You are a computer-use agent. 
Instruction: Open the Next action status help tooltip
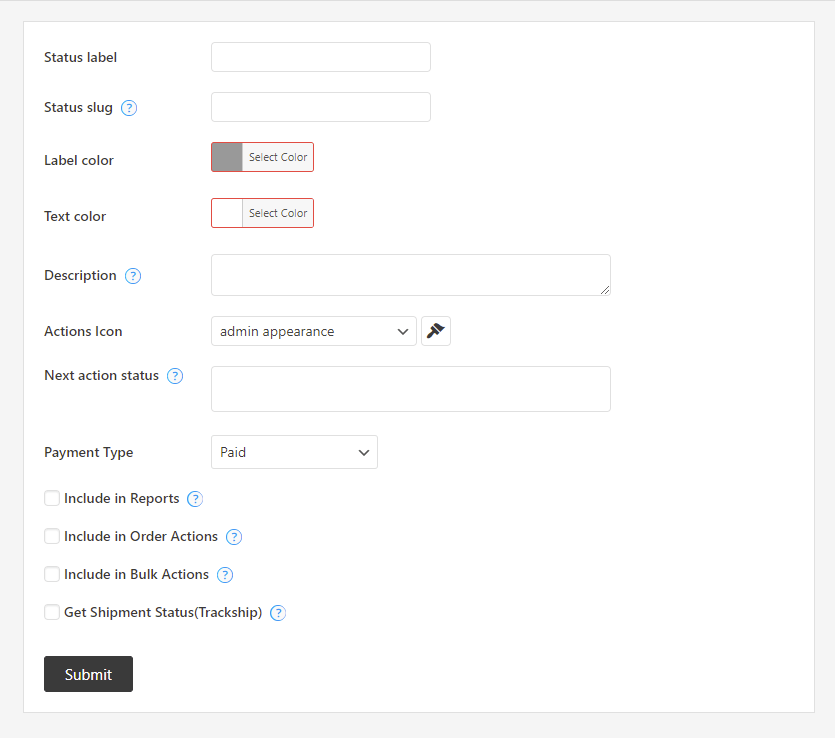coord(175,376)
